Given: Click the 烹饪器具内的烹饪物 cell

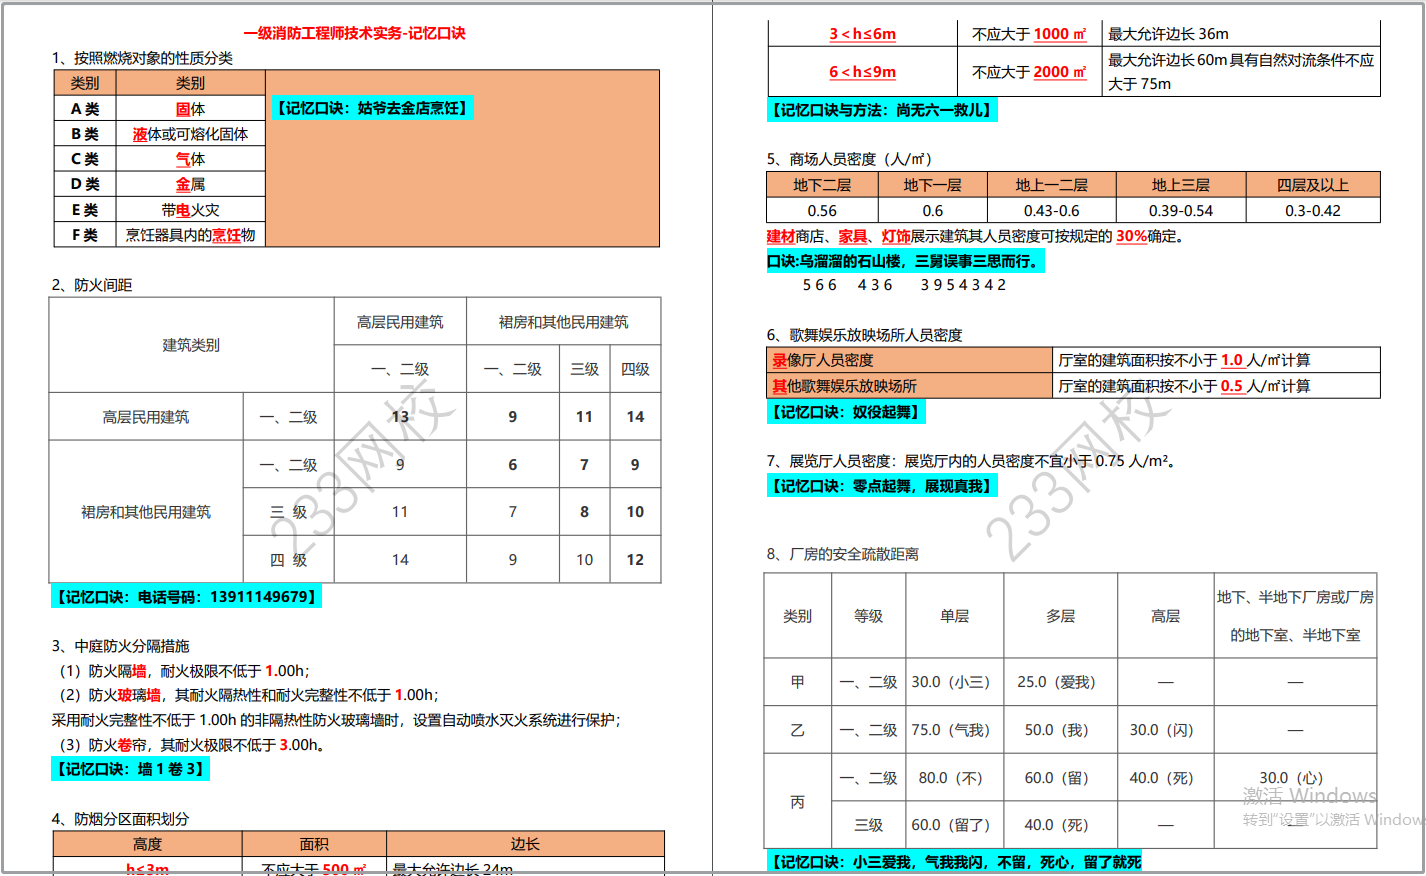Looking at the screenshot, I should click(190, 235).
